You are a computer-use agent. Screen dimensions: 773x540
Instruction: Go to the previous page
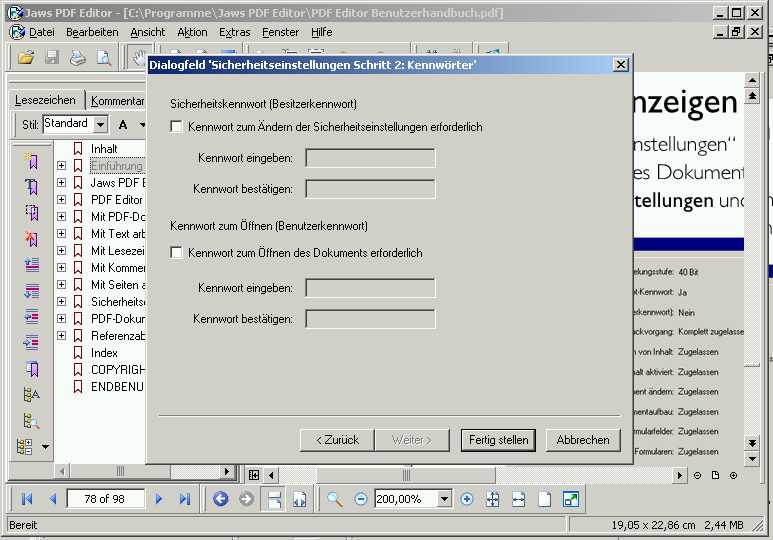coord(53,499)
